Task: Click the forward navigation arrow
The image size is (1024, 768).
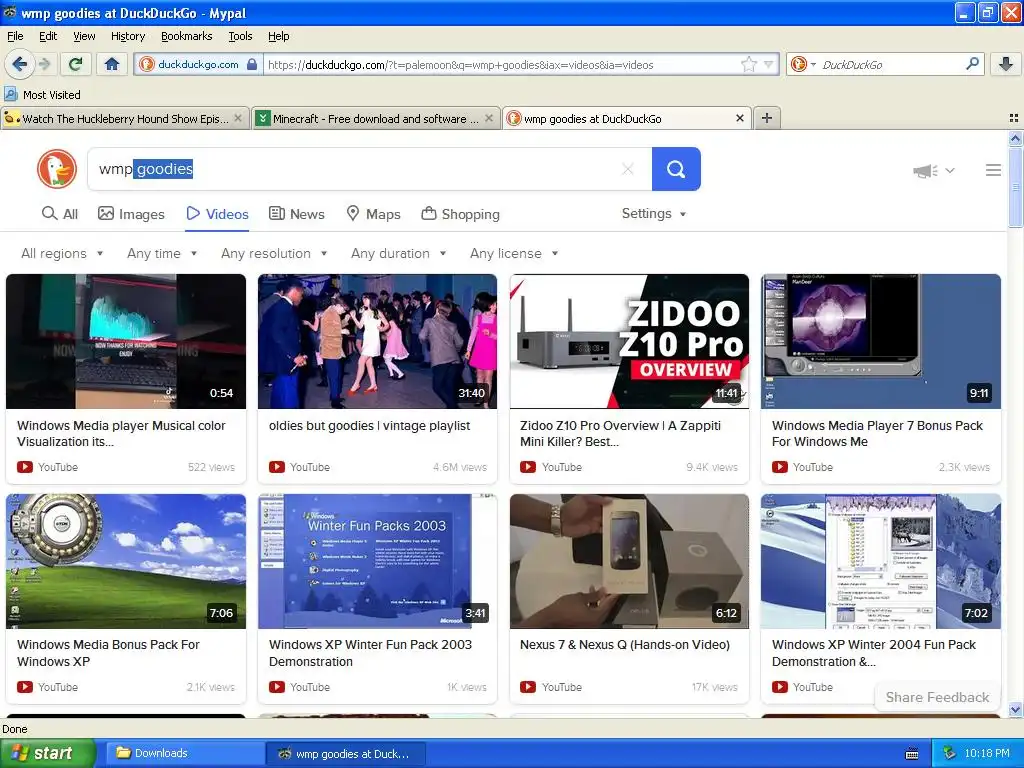Action: (44, 64)
